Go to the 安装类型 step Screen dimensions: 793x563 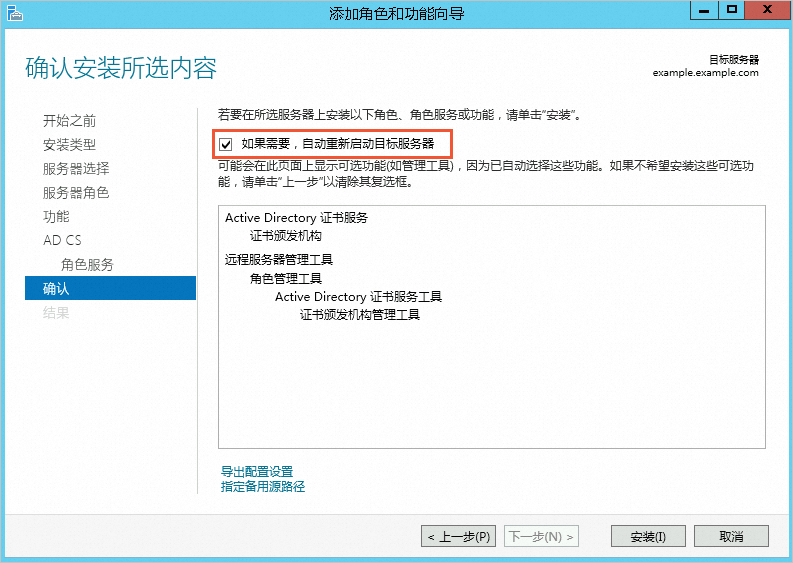click(69, 145)
